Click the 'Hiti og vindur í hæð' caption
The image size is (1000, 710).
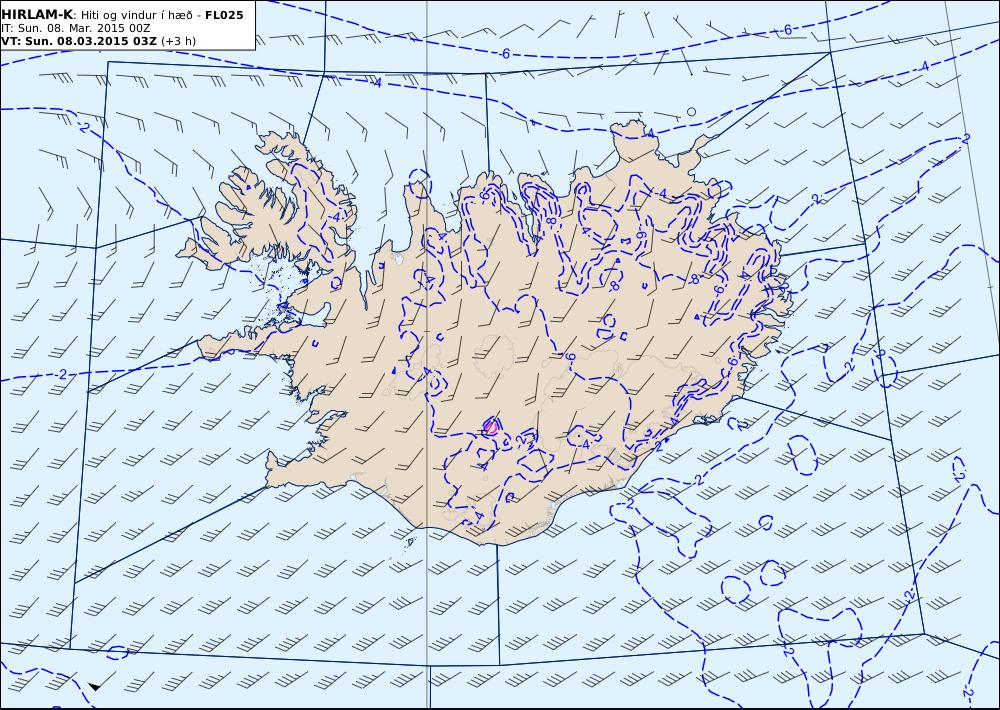click(x=136, y=15)
